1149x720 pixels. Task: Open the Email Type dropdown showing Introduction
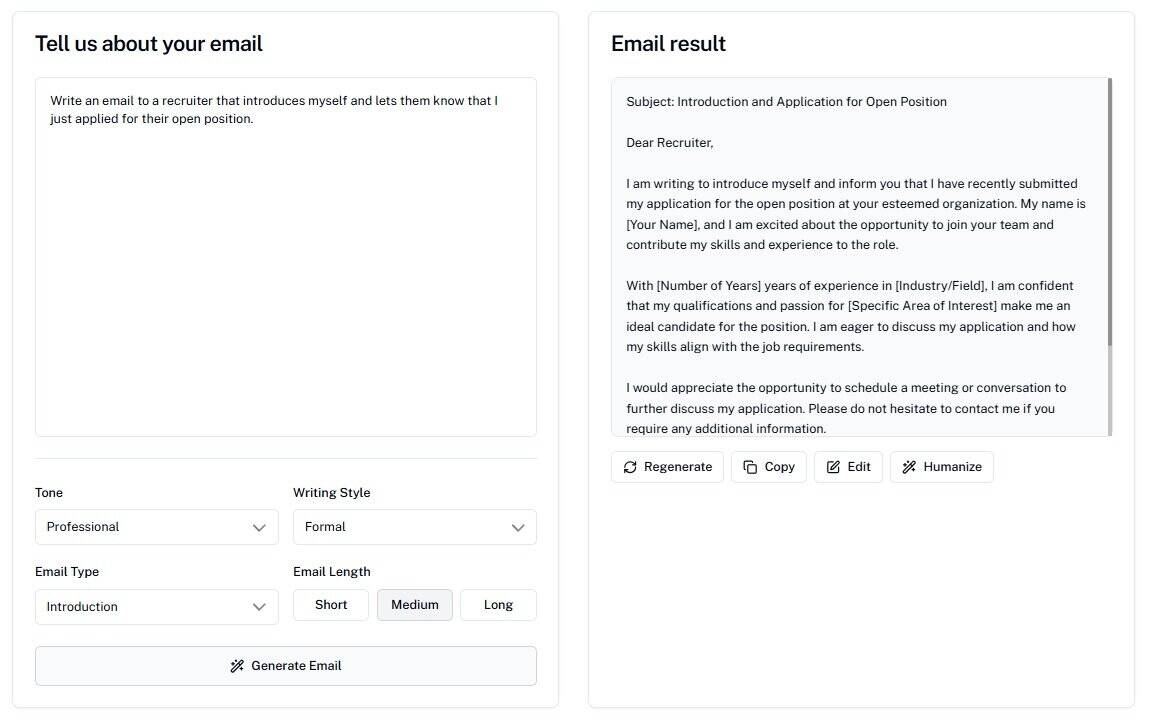click(x=156, y=607)
